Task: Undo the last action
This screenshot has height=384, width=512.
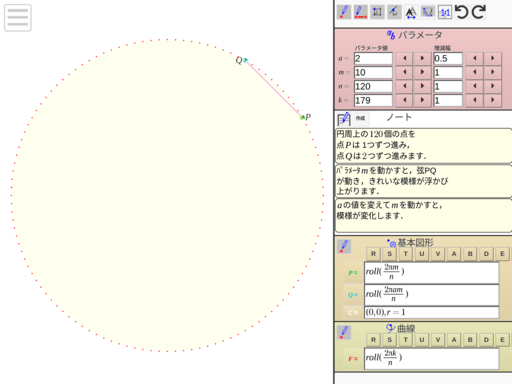Action: 462,12
